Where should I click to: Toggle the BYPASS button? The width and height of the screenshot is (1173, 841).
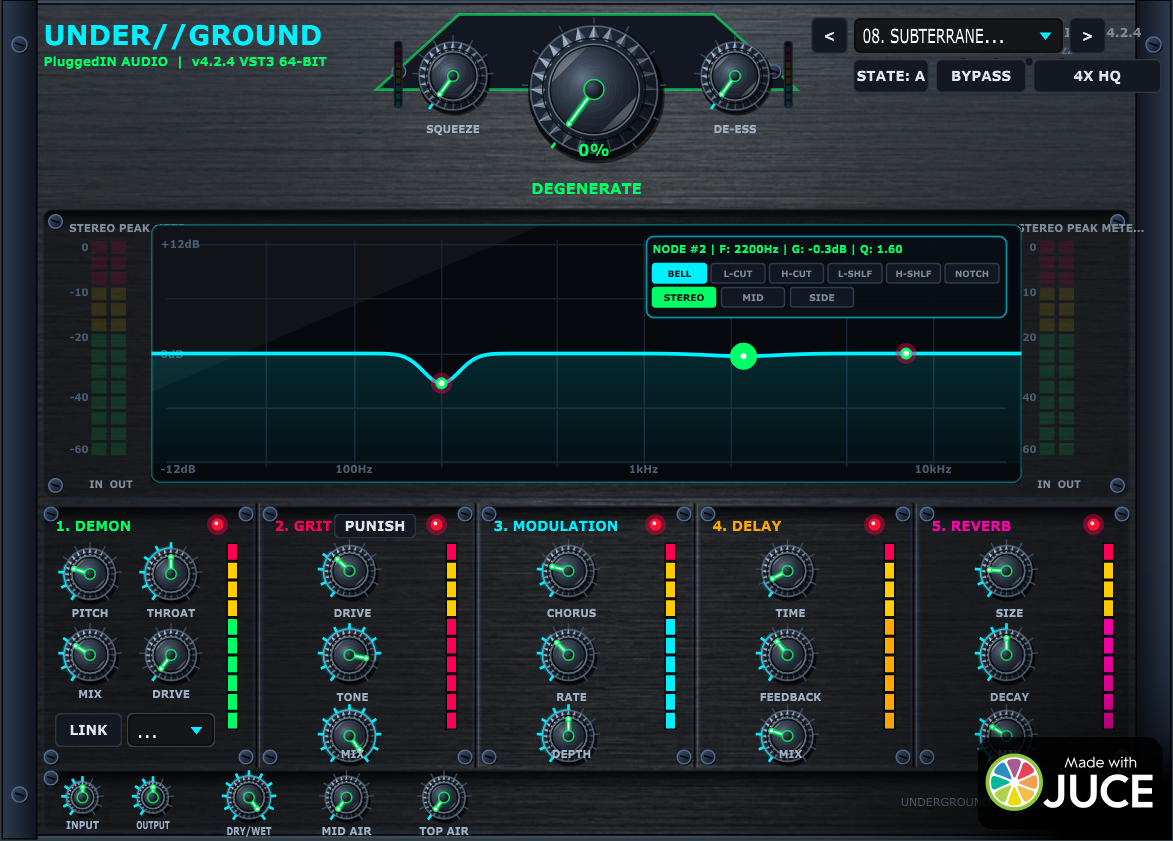pos(981,76)
